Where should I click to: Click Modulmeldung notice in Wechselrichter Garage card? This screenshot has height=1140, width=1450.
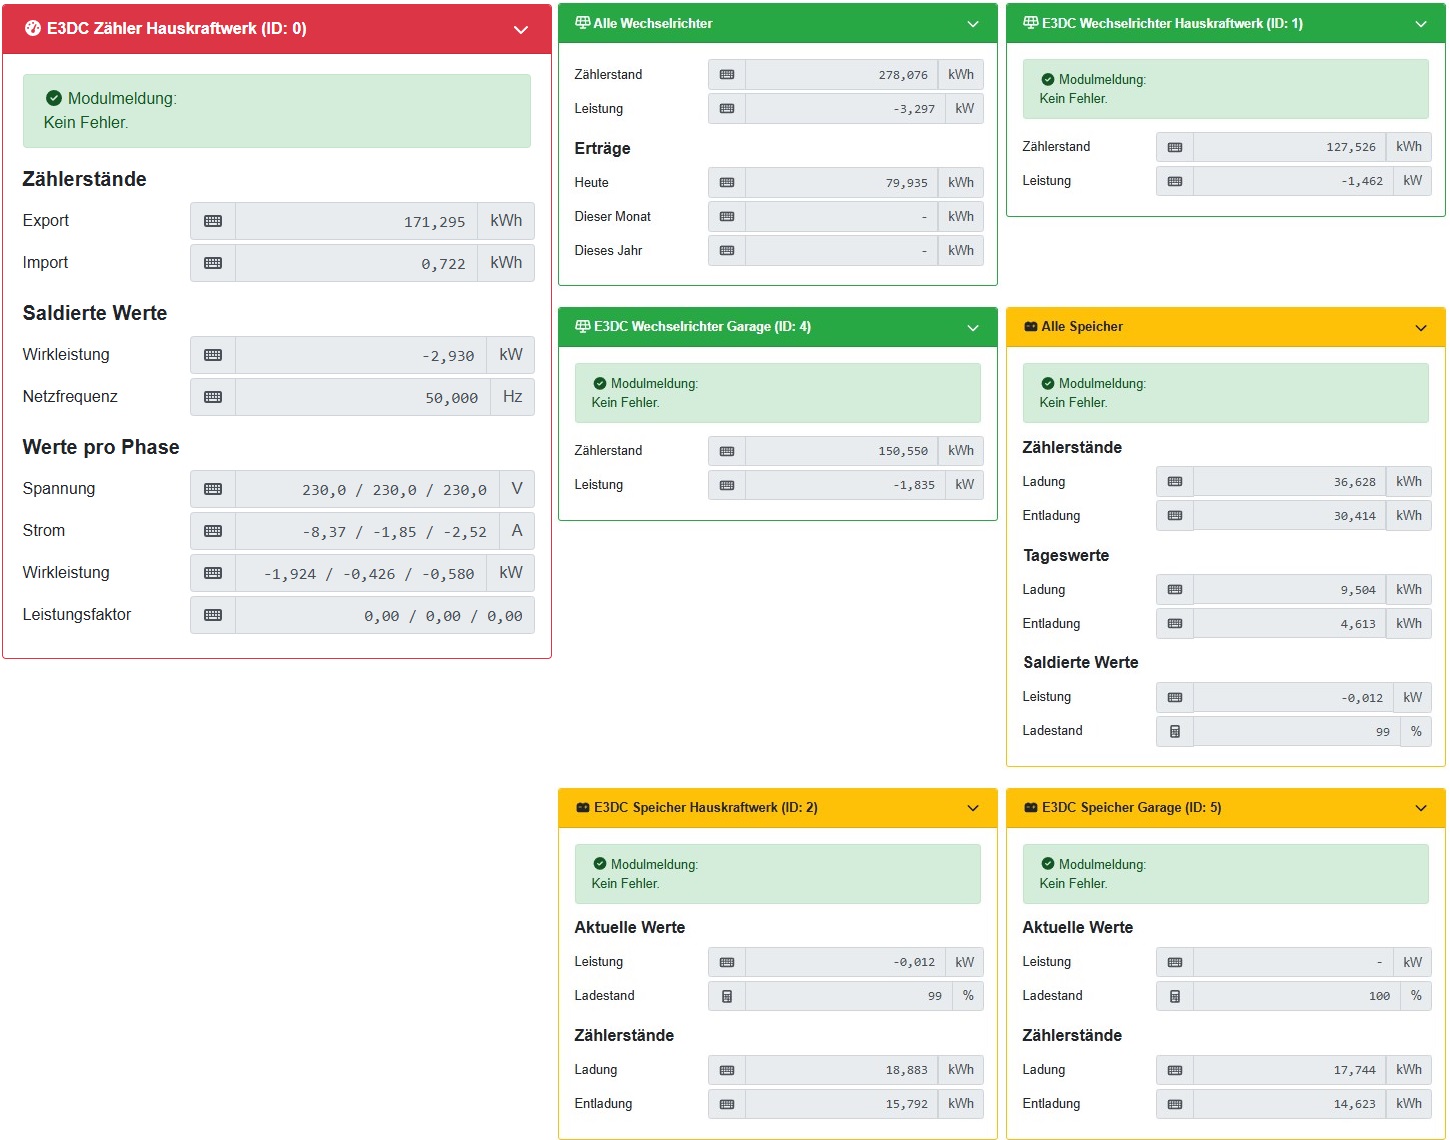tap(778, 393)
